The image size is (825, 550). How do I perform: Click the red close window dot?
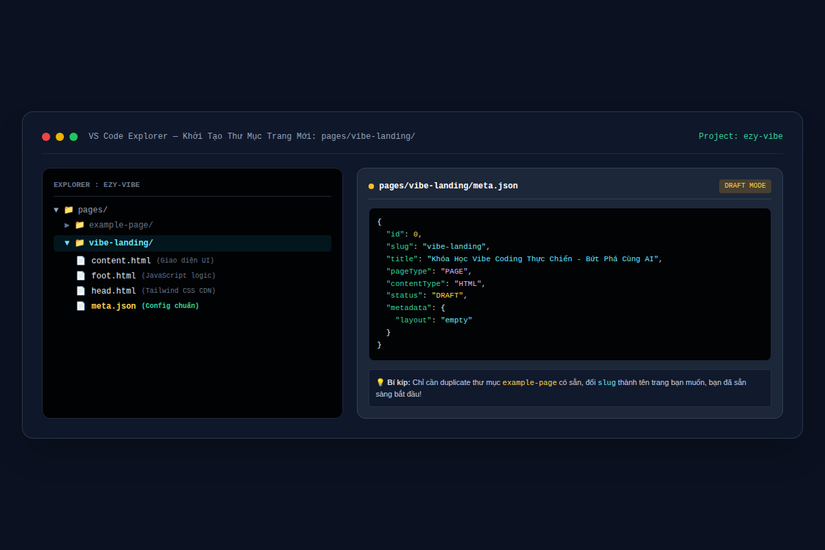46,137
